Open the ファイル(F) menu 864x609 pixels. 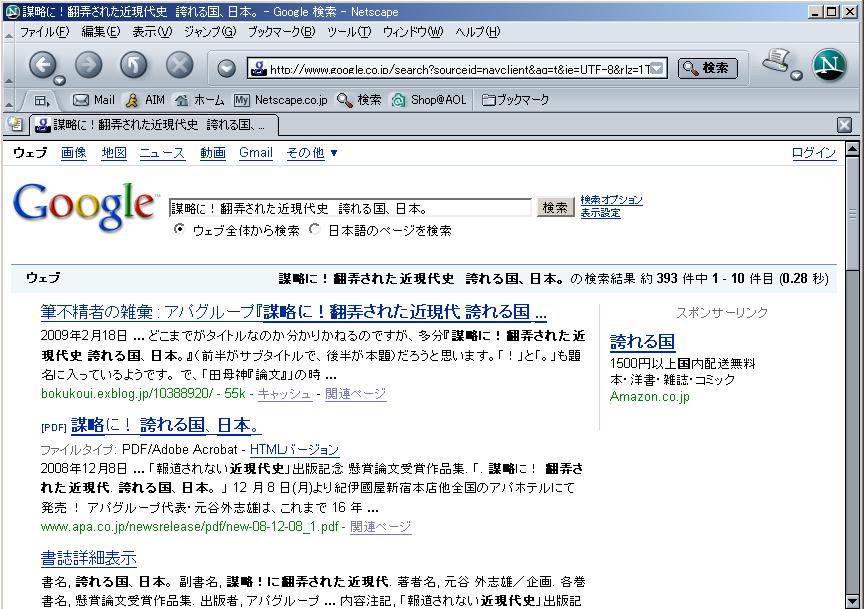click(x=44, y=32)
